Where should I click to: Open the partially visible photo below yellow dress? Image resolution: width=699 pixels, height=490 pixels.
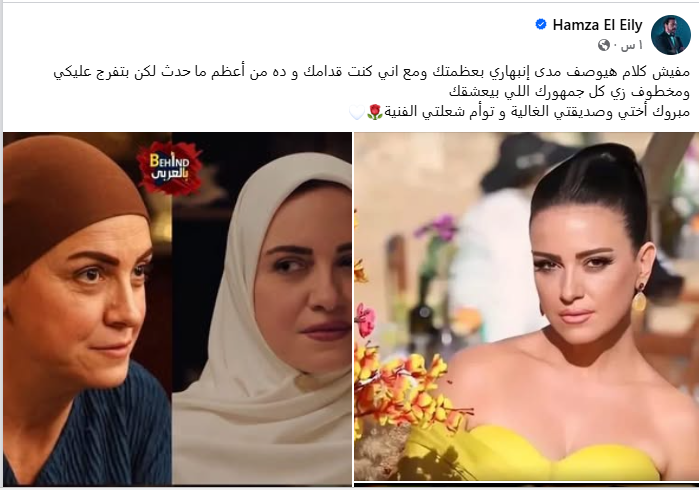point(526,485)
